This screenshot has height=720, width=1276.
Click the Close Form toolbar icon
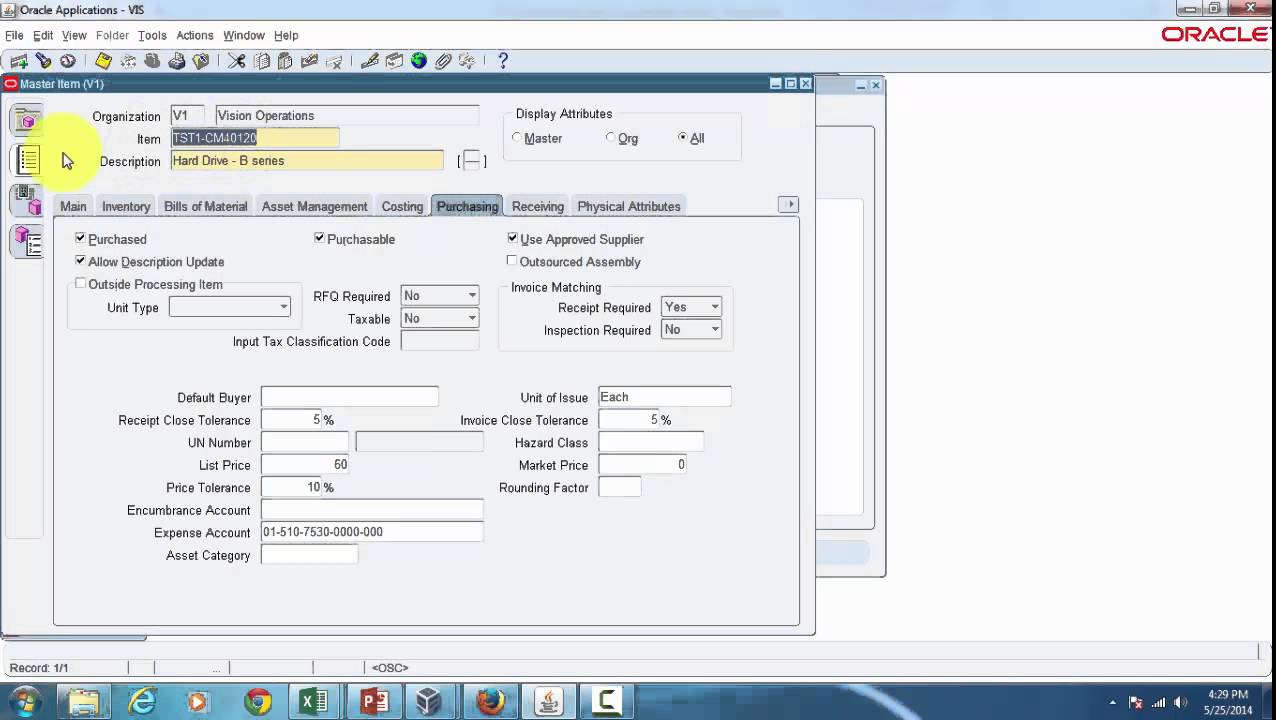click(201, 61)
